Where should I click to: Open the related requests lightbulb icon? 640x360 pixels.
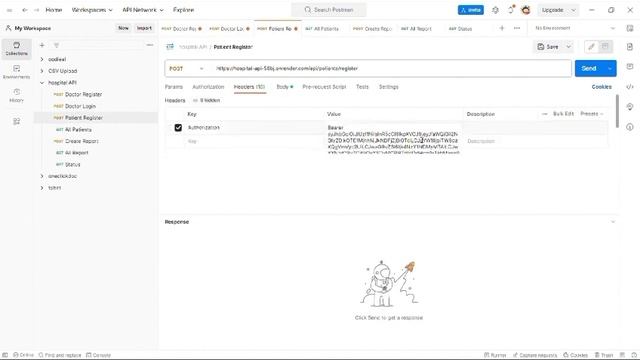630,107
